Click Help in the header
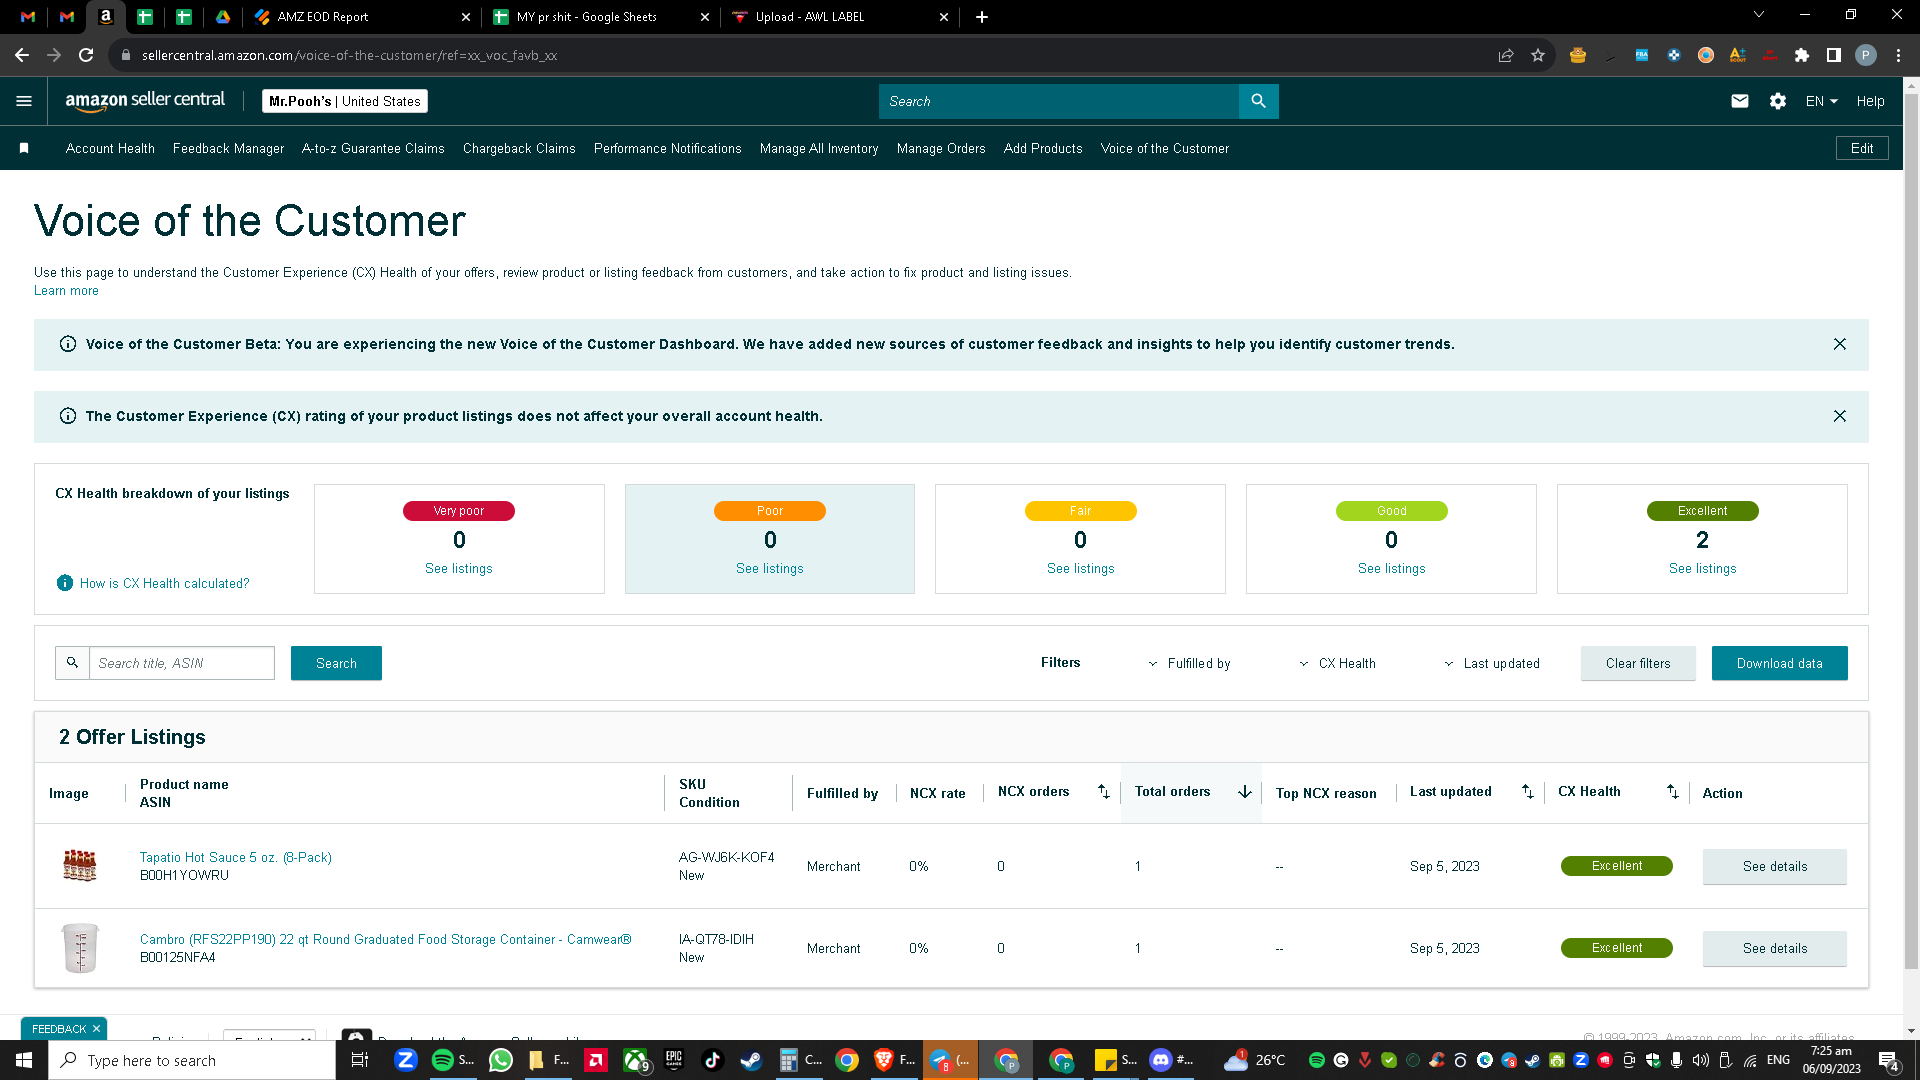This screenshot has width=1920, height=1080. click(1870, 101)
